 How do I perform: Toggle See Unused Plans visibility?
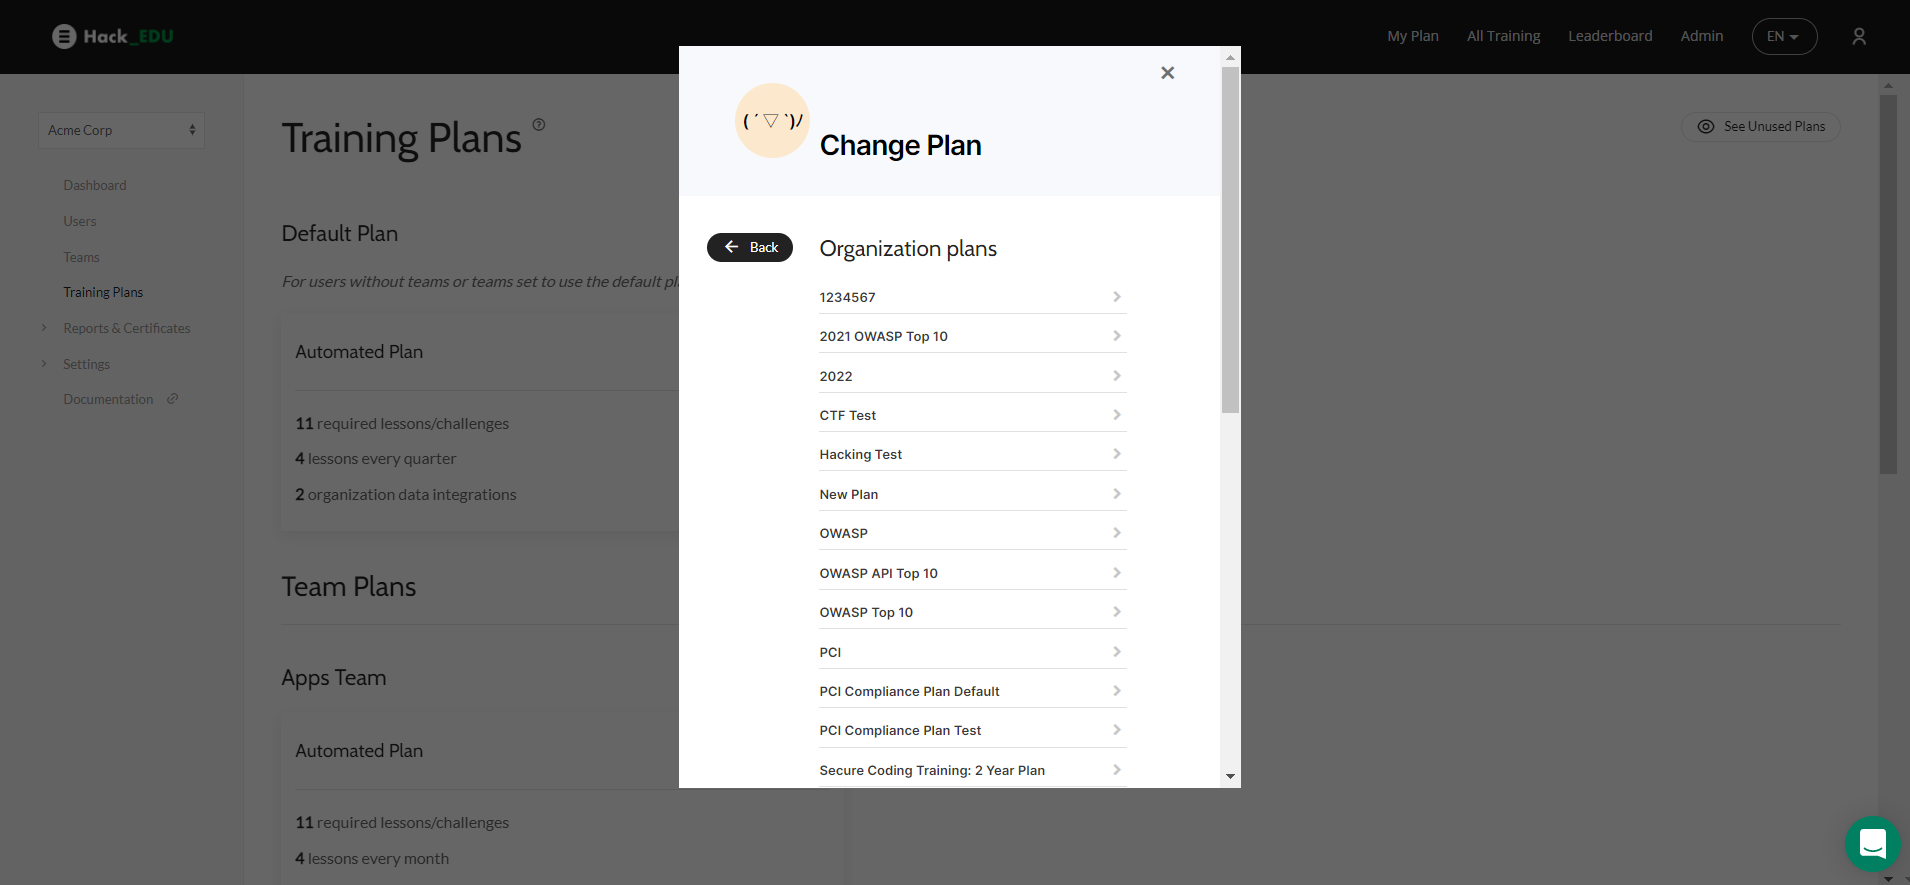coord(1761,127)
